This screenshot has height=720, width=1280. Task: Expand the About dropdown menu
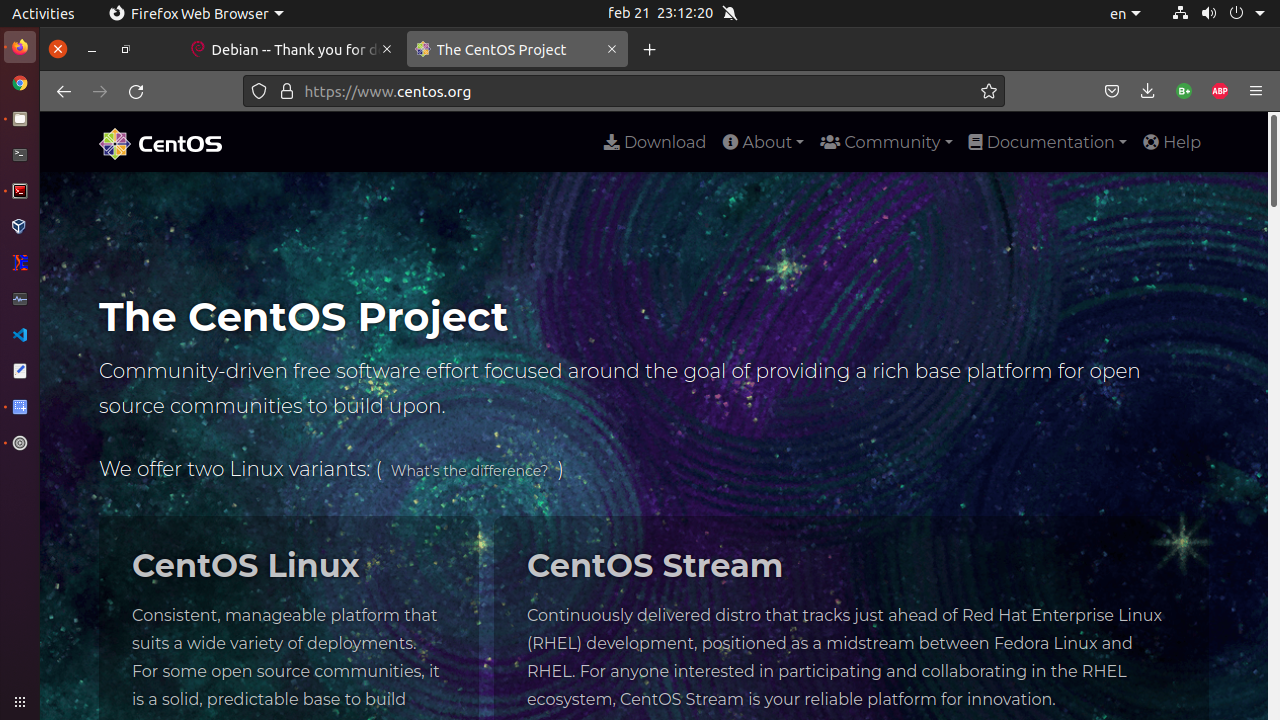tap(763, 142)
